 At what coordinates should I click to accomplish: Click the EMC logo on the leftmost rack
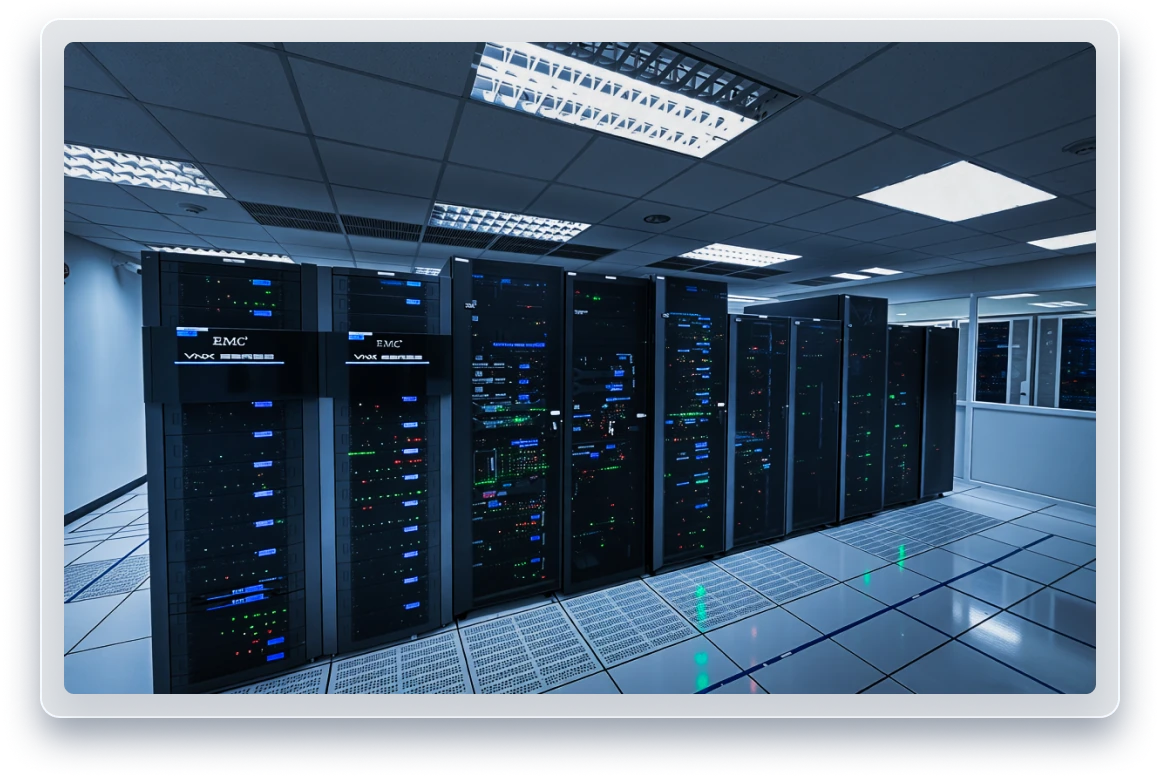pyautogui.click(x=229, y=341)
